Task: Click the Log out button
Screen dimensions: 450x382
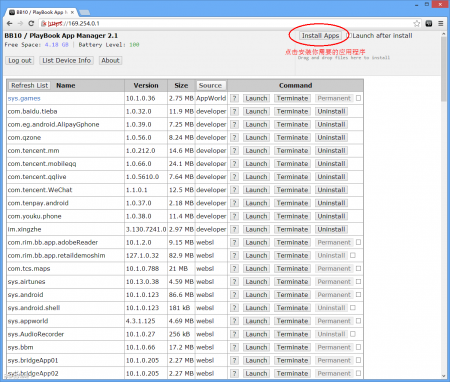Action: 20,60
